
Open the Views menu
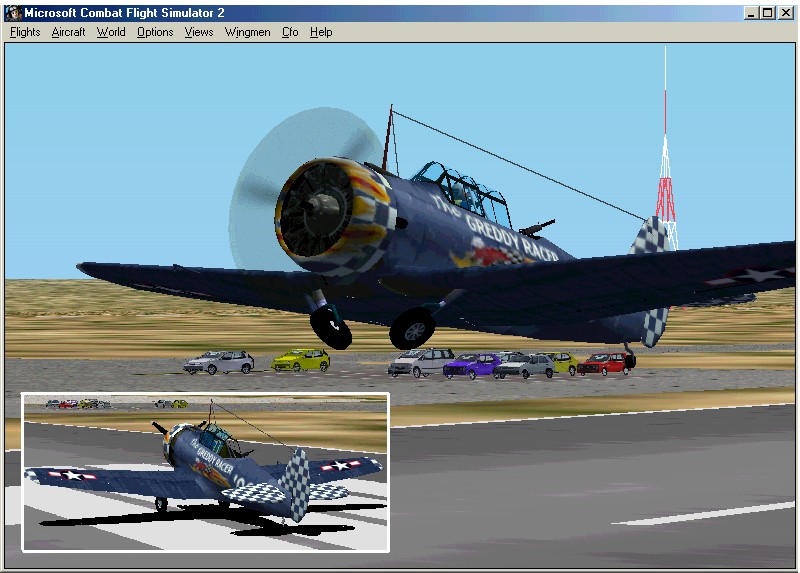tap(198, 32)
